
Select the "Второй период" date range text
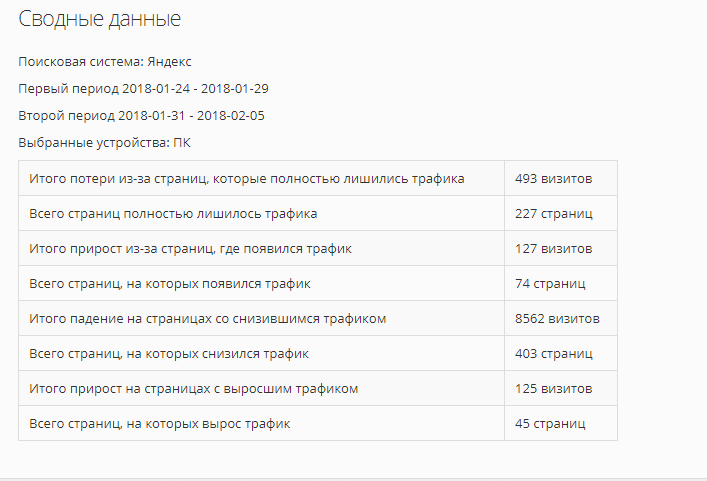141,115
